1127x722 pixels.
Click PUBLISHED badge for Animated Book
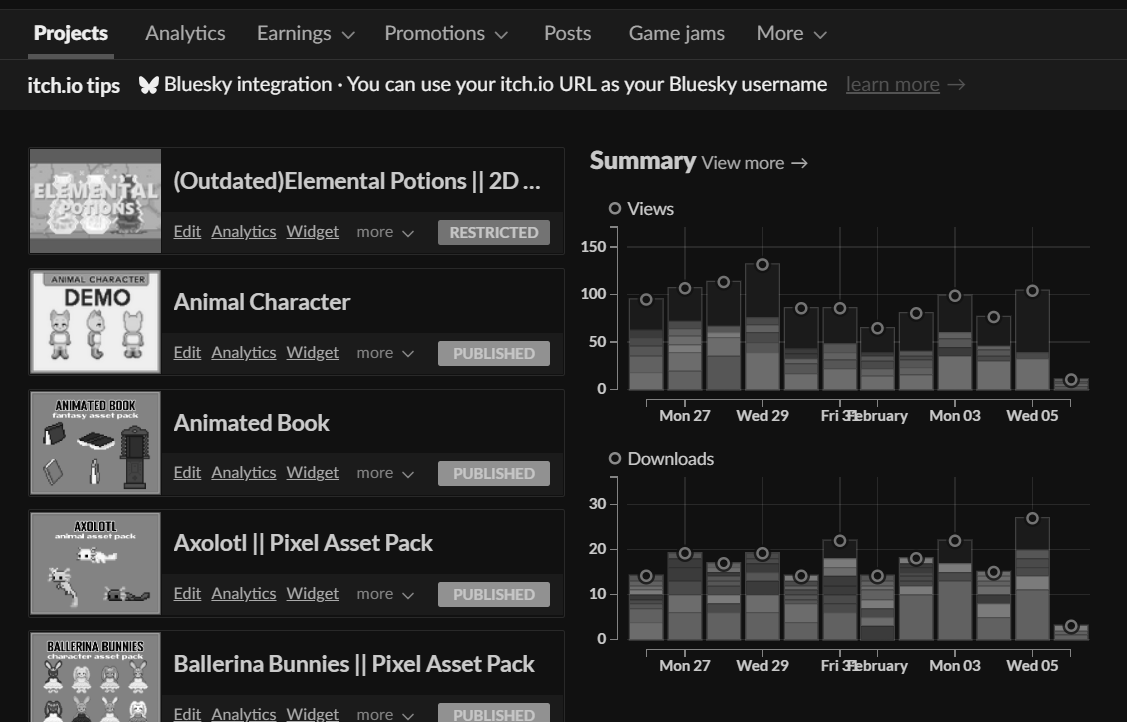(x=494, y=473)
